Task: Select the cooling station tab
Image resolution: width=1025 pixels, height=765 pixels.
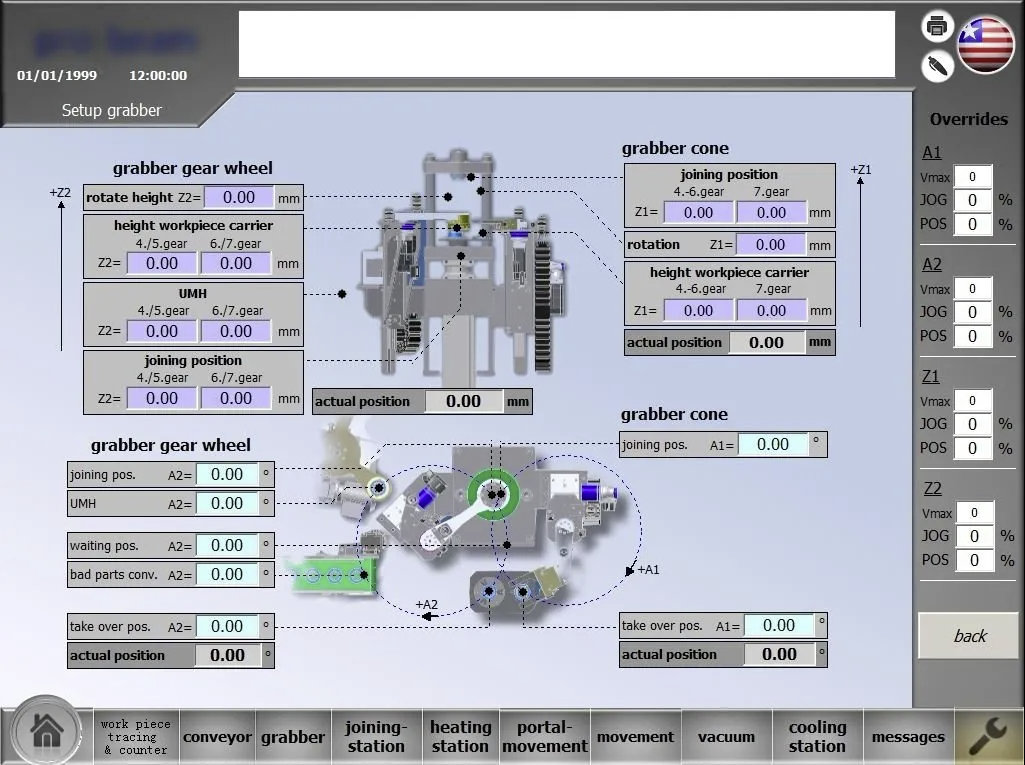Action: tap(817, 737)
